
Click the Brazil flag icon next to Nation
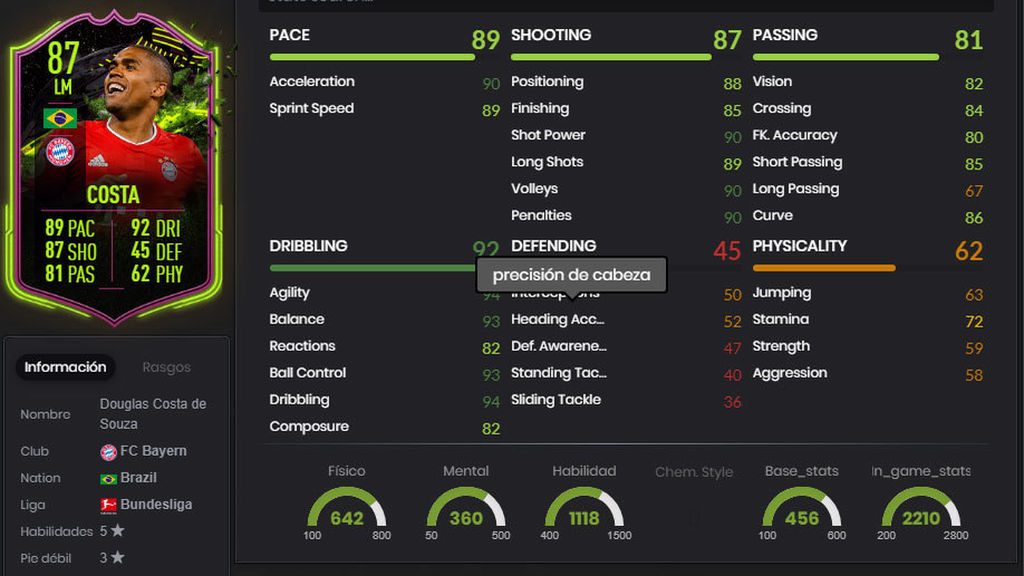coord(108,479)
